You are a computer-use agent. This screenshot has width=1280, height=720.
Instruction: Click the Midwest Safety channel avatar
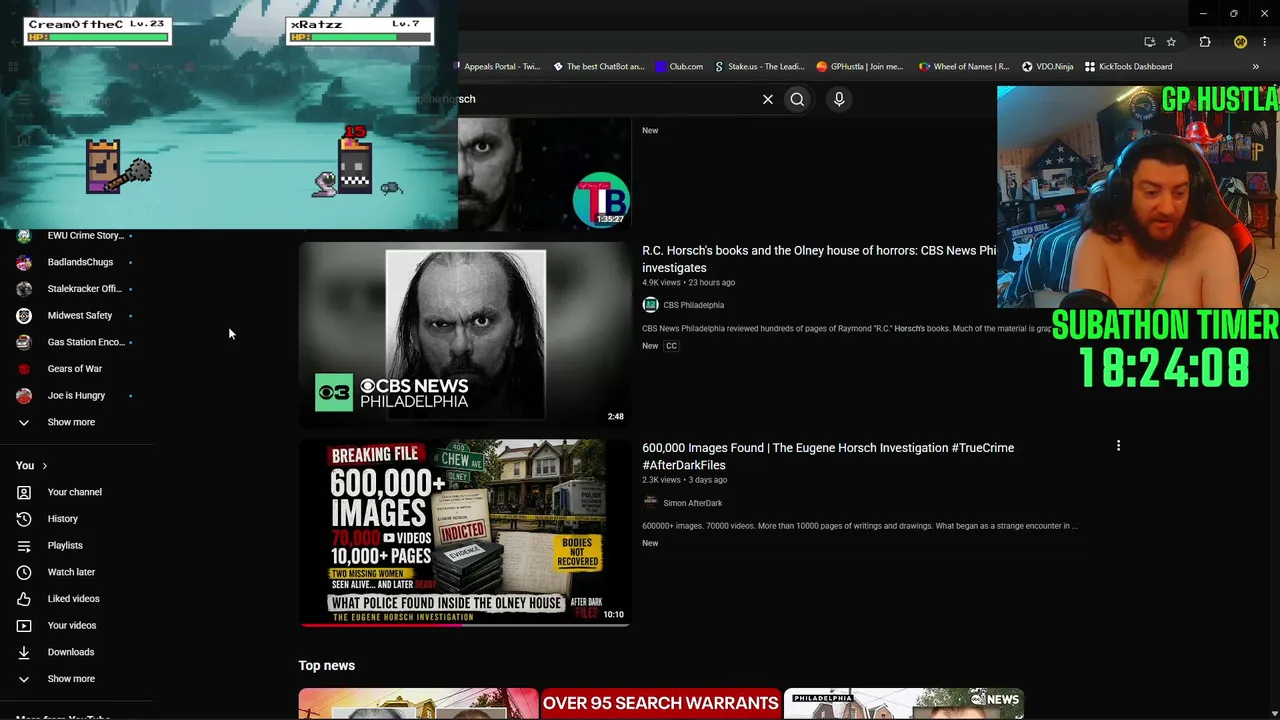[x=24, y=315]
